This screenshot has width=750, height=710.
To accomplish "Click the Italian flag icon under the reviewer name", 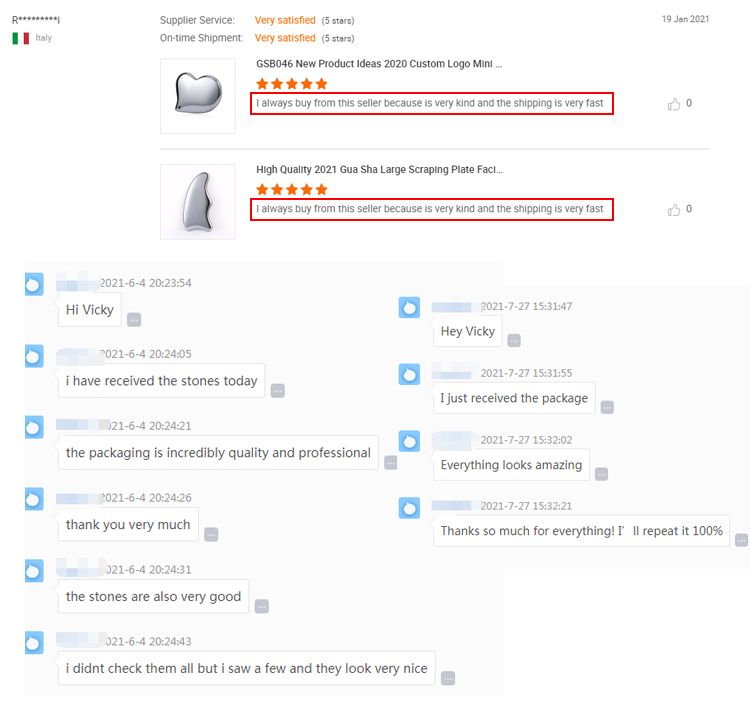I will (x=21, y=38).
